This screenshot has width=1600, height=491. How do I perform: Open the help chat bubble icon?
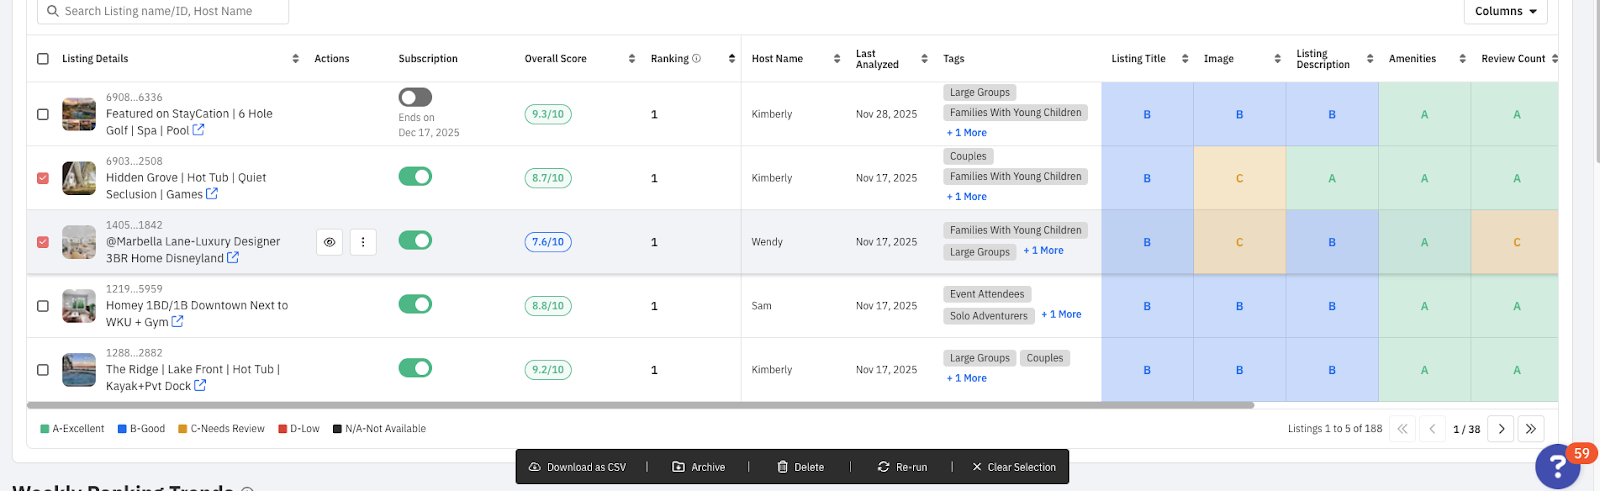tap(1557, 466)
